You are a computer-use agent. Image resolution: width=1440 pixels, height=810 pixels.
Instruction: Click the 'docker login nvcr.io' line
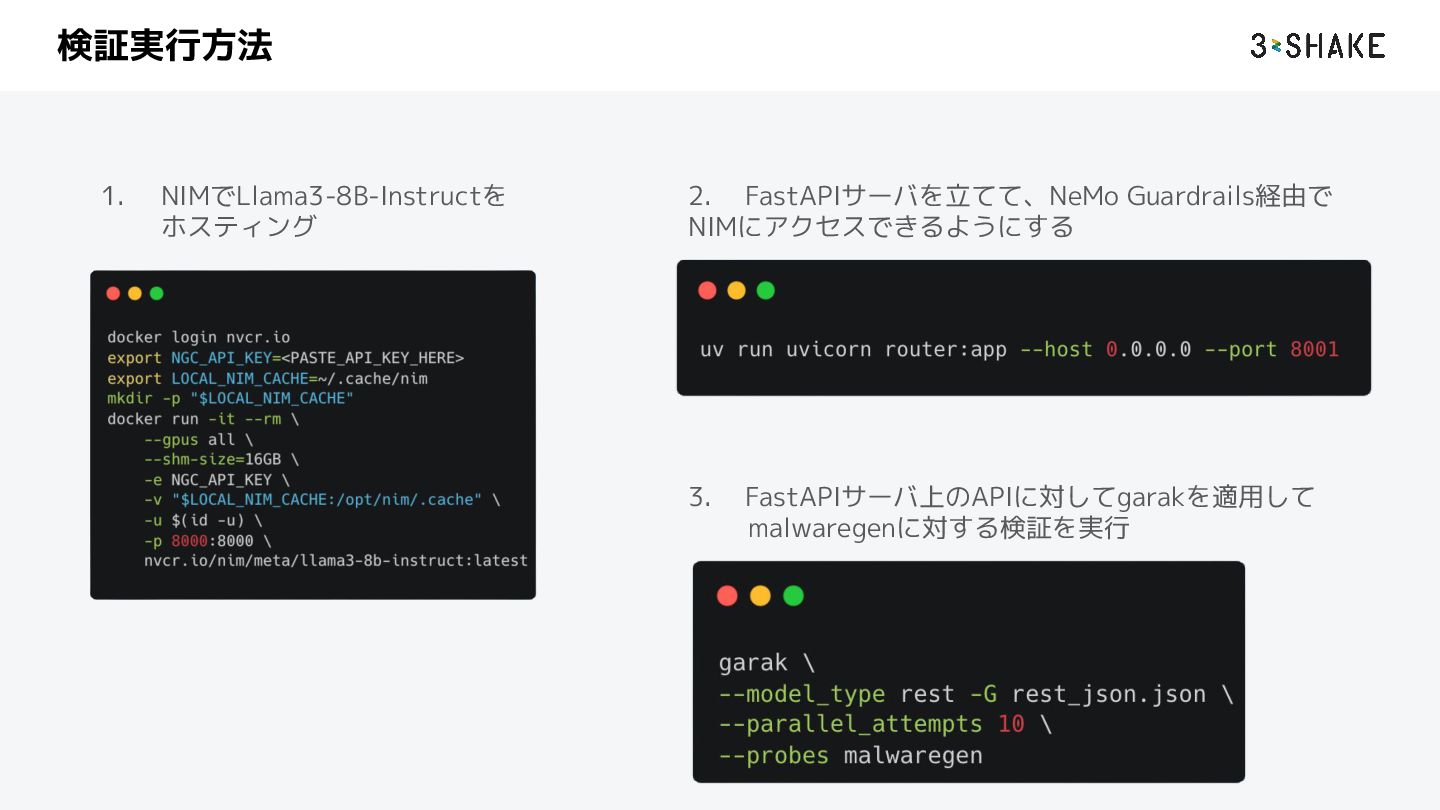(x=198, y=337)
